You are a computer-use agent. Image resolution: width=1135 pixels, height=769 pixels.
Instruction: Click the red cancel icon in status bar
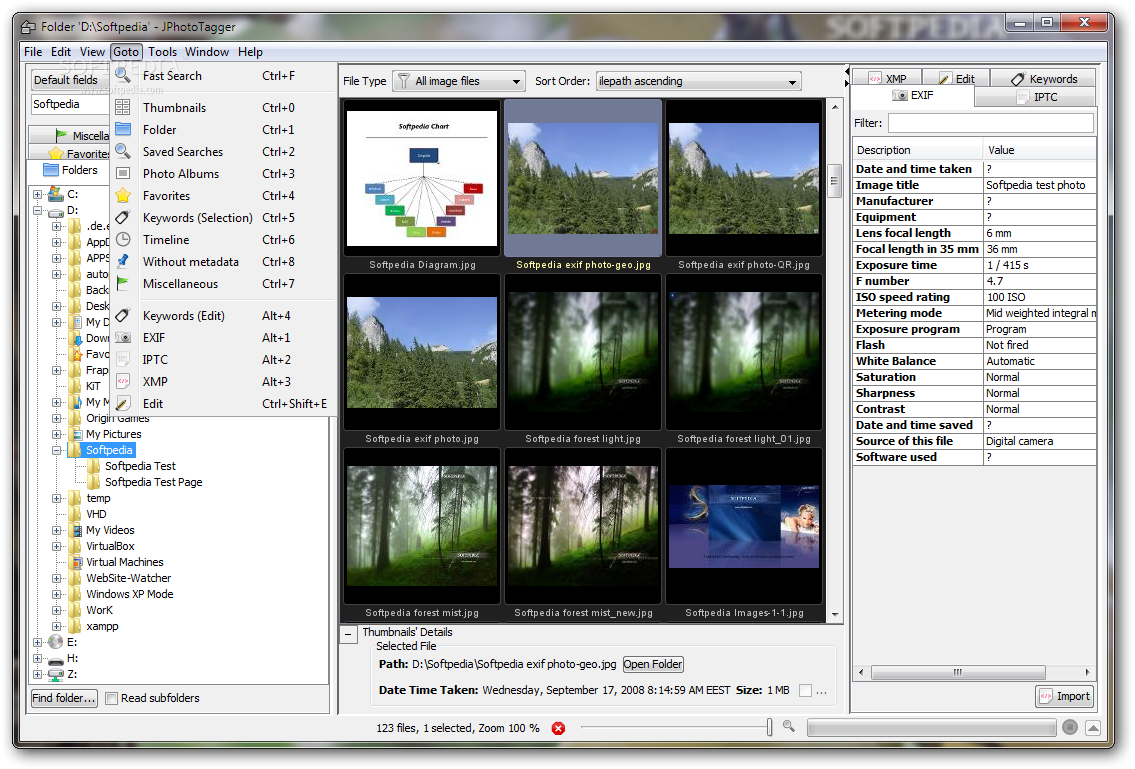(558, 728)
